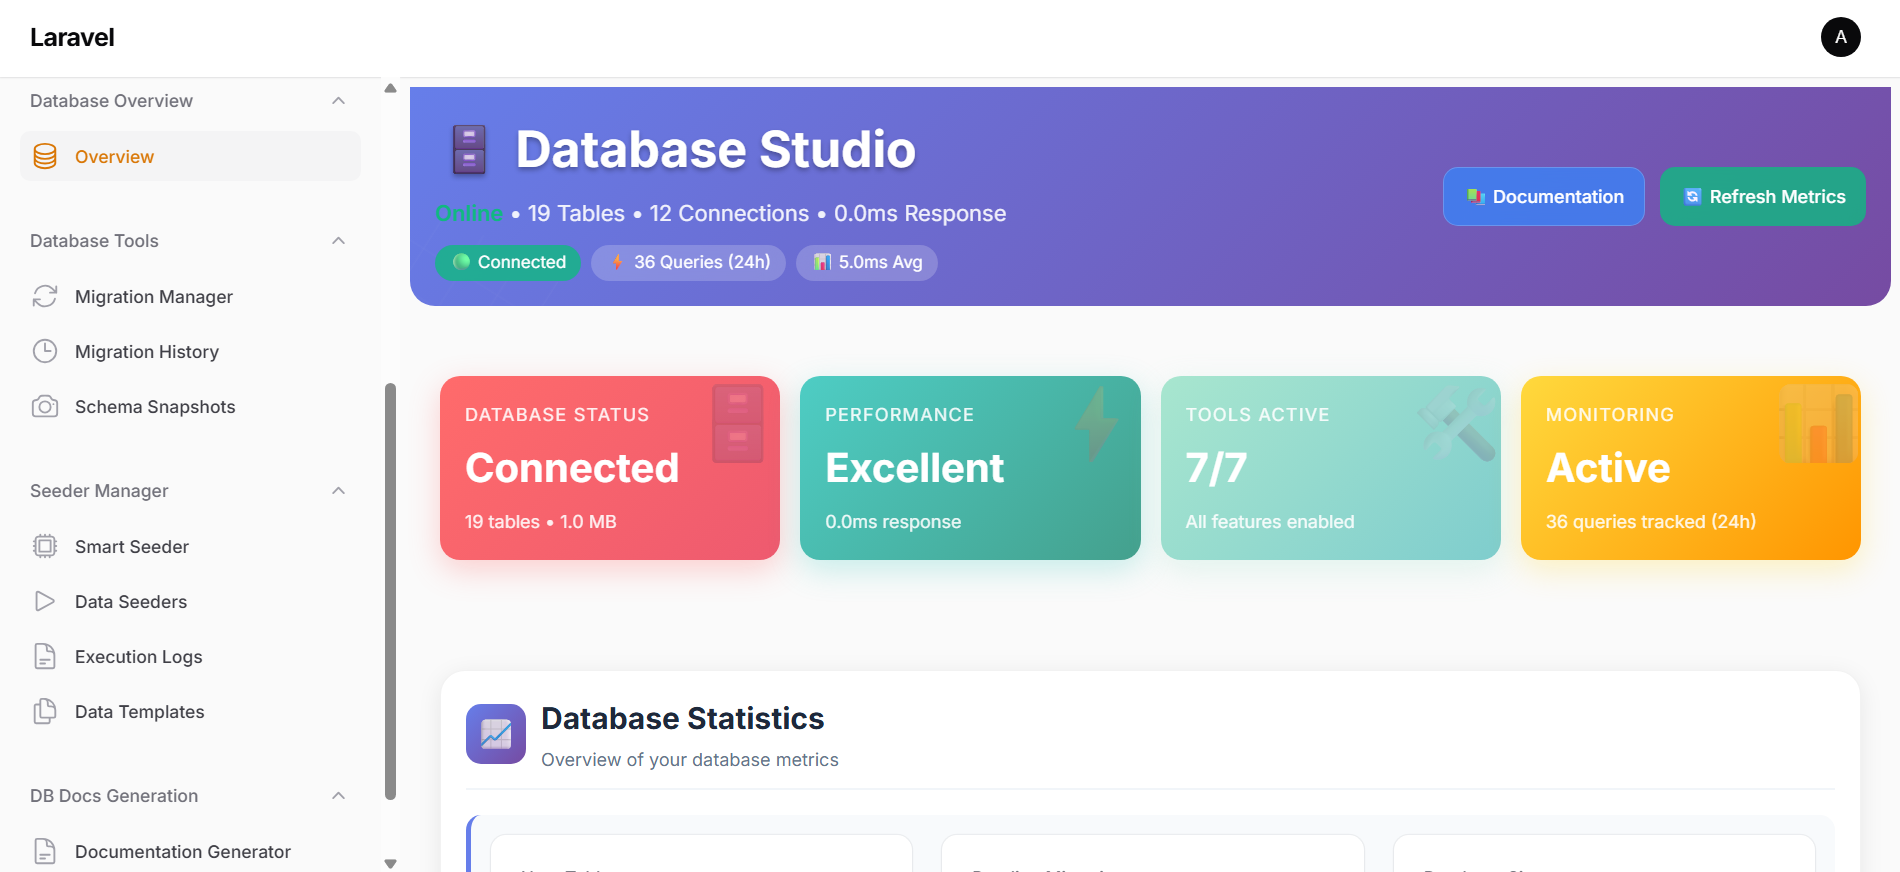Click the Overview database icon in sidebar
Viewport: 1900px width, 872px height.
click(45, 156)
